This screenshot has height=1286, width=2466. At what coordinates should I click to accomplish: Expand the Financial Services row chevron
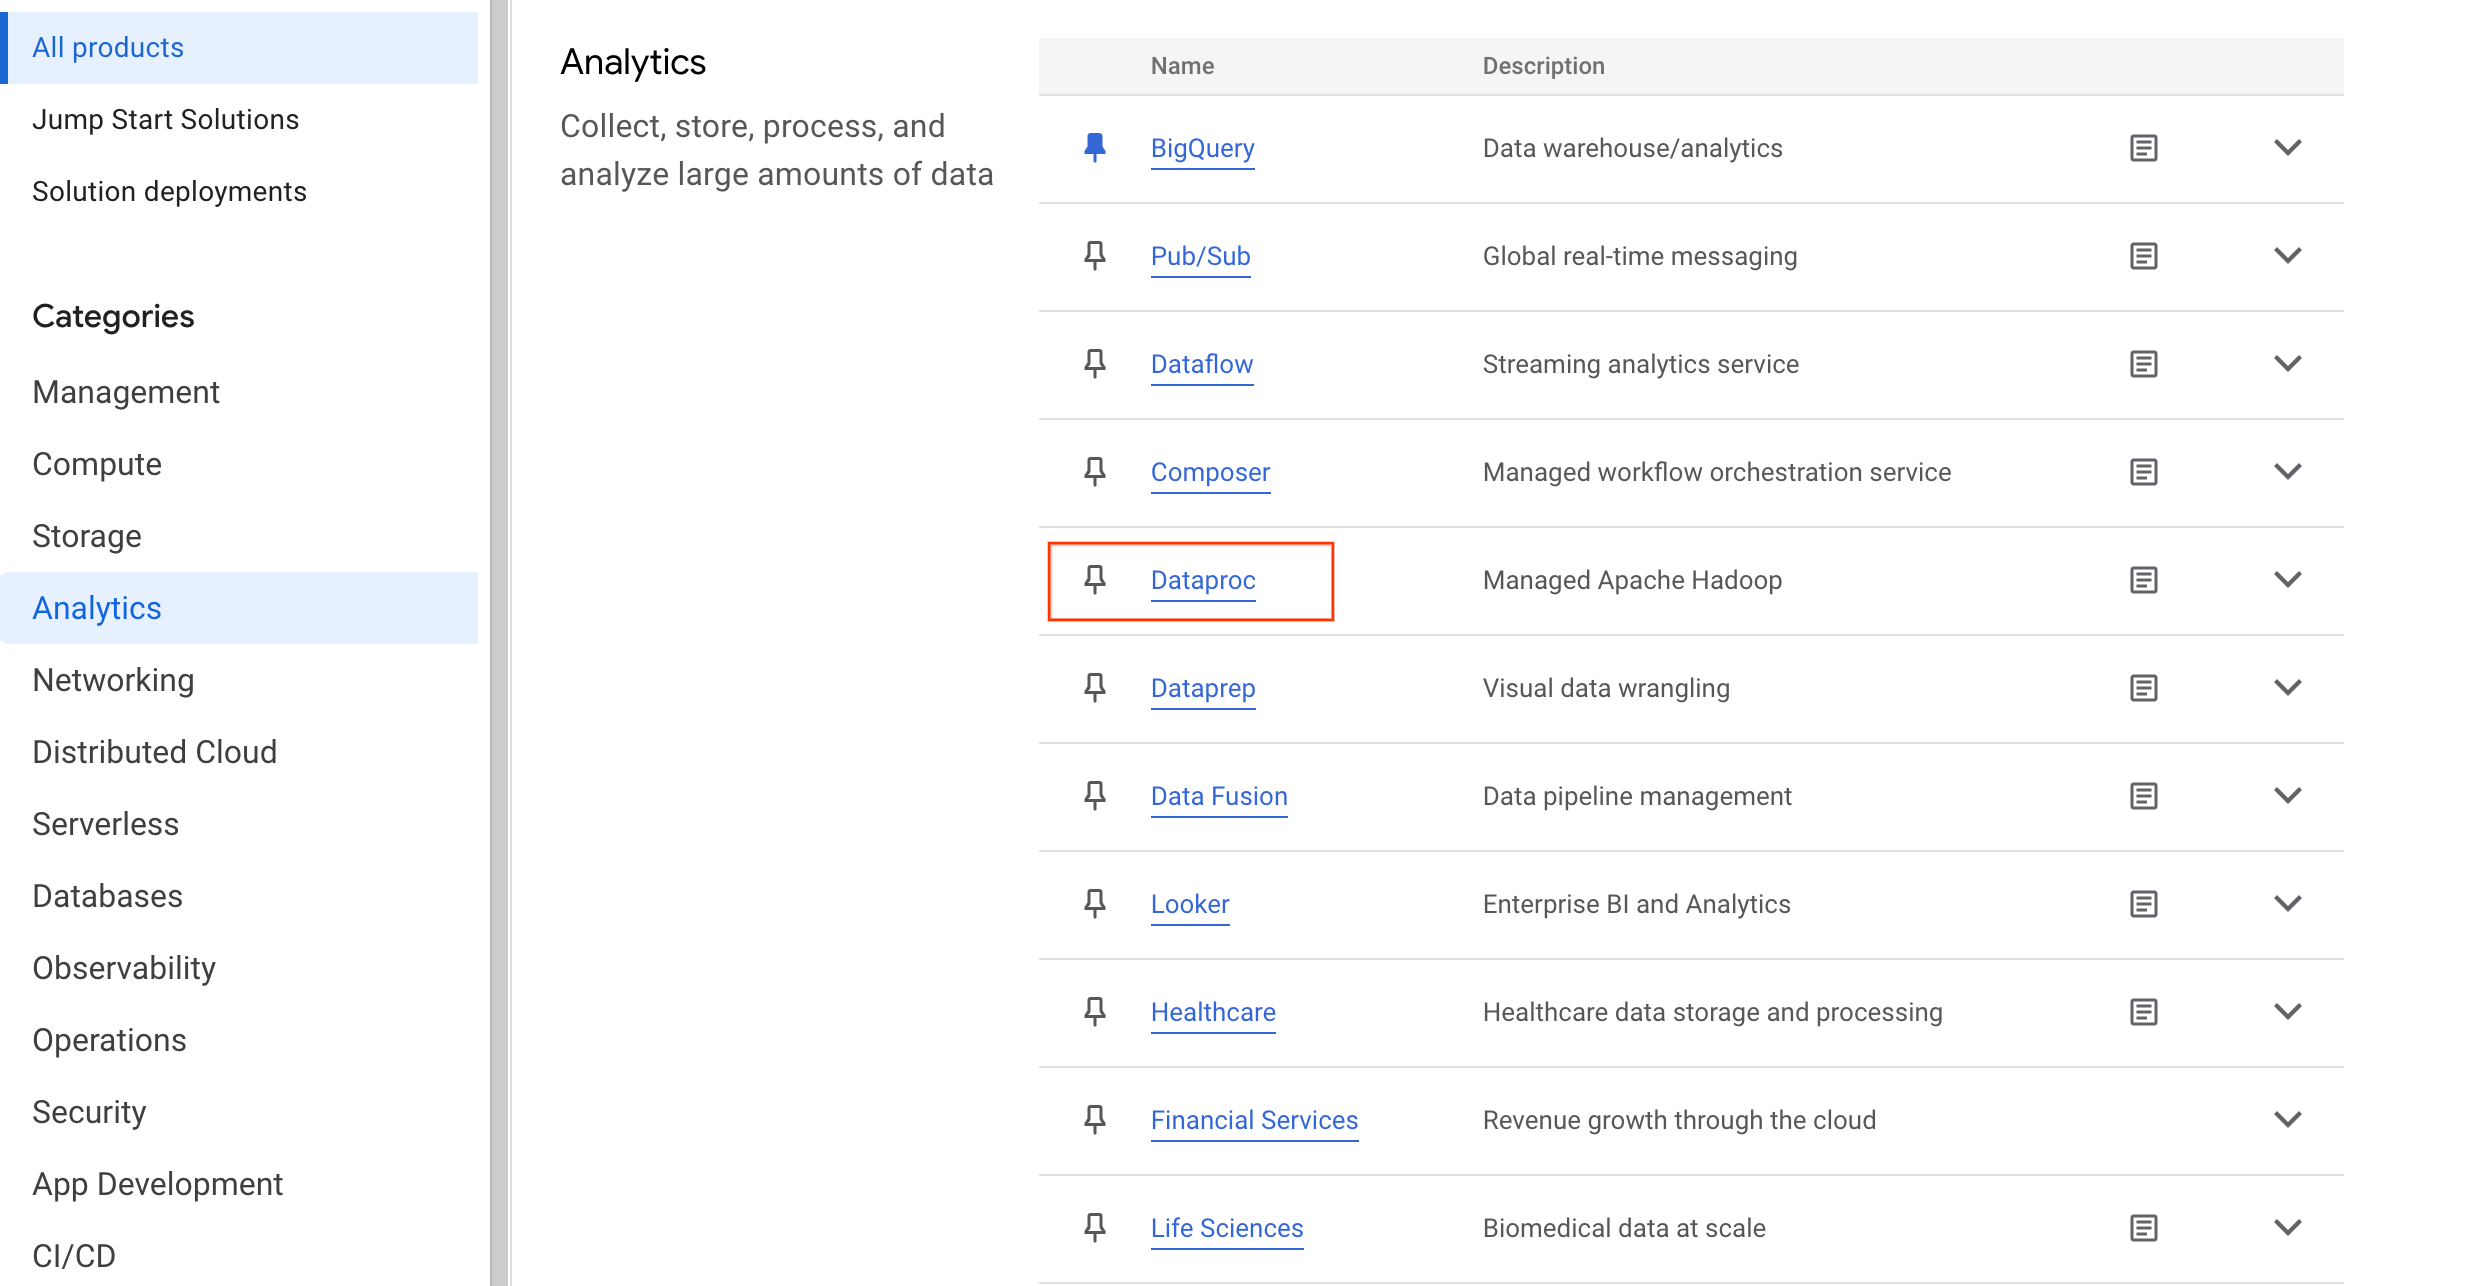coord(2288,1120)
